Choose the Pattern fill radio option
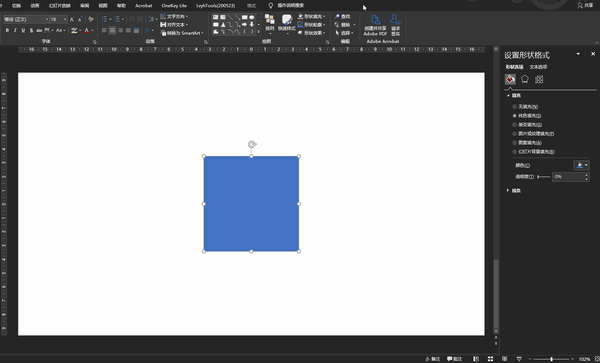Image resolution: width=600 pixels, height=363 pixels. pyautogui.click(x=515, y=143)
